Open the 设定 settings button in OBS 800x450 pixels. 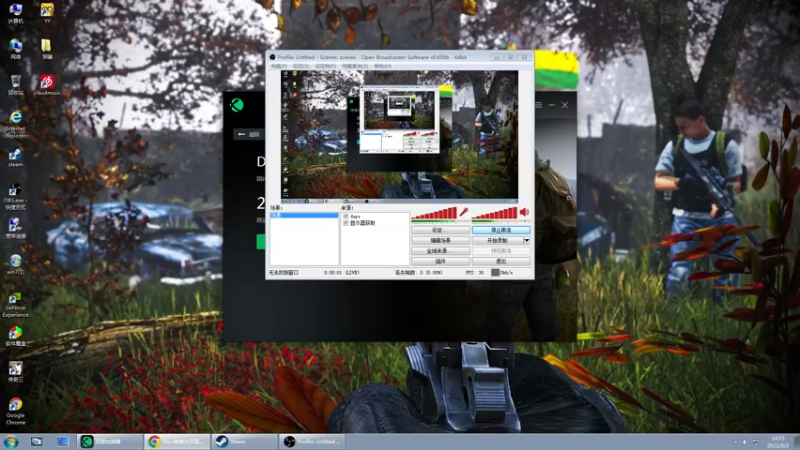440,230
